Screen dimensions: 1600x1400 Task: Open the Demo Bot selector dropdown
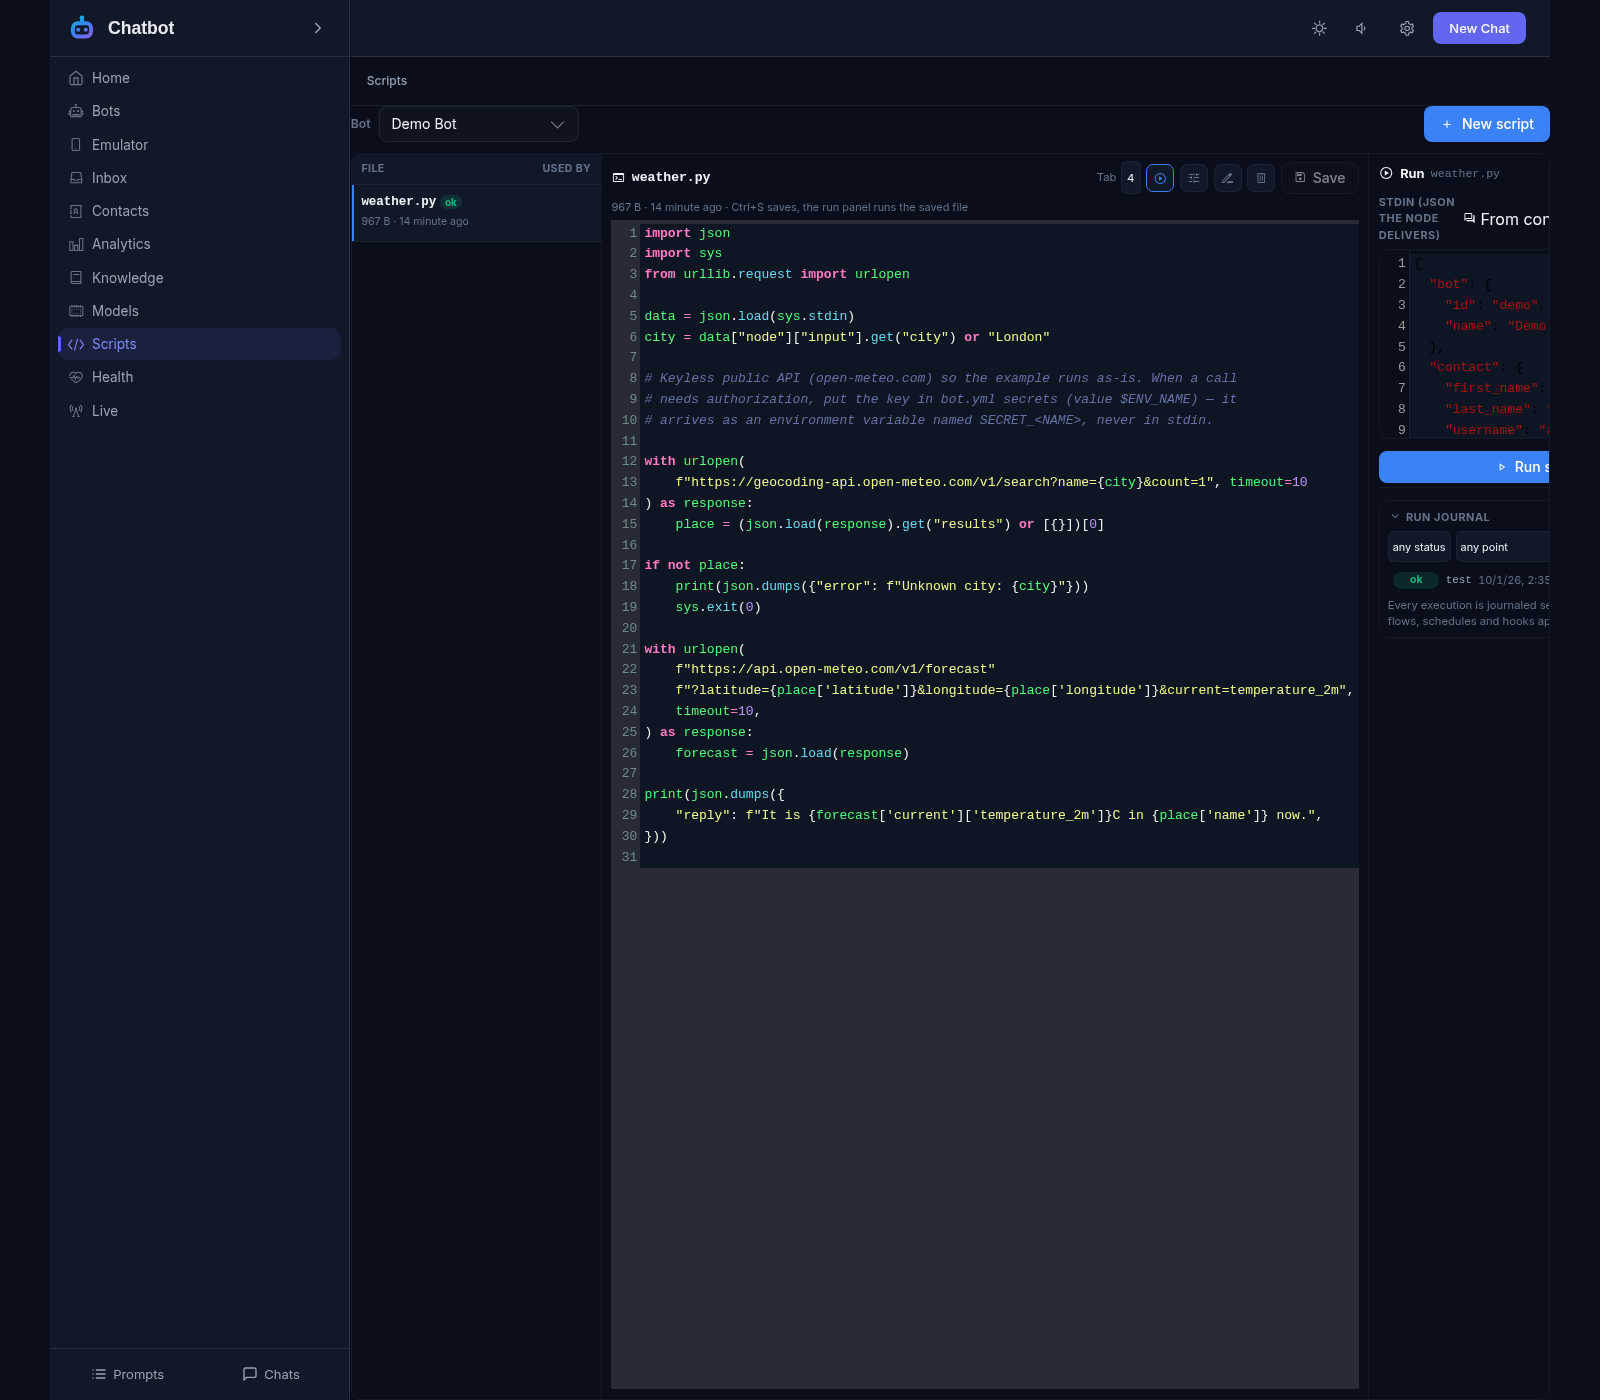[x=479, y=124]
